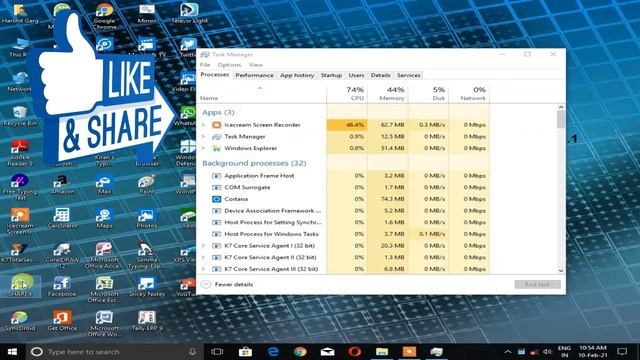
Task: Switch to the Details tab
Action: point(380,75)
